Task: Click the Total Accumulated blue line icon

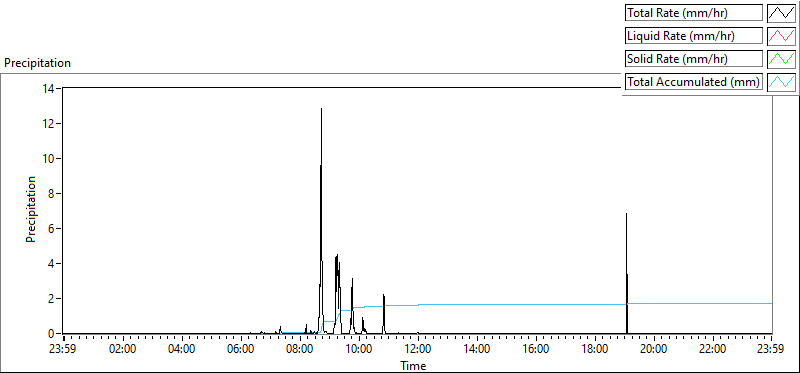Action: click(781, 82)
